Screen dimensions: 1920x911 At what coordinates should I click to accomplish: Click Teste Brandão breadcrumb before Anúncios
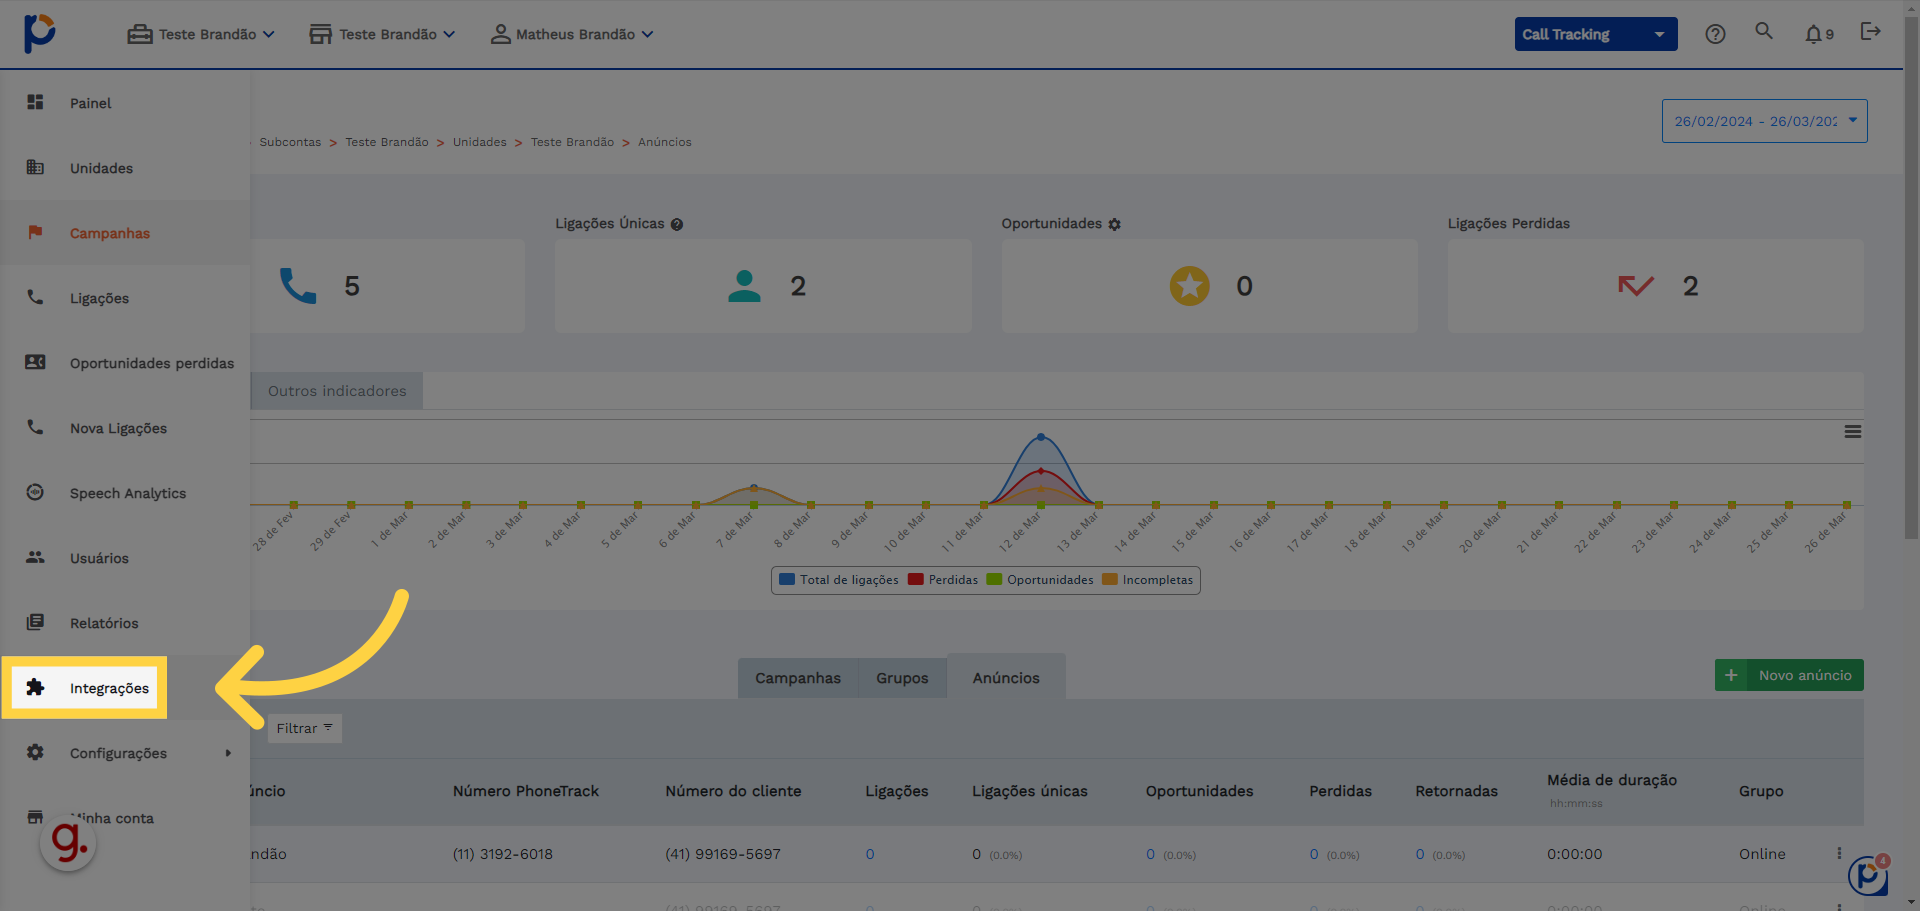click(573, 142)
